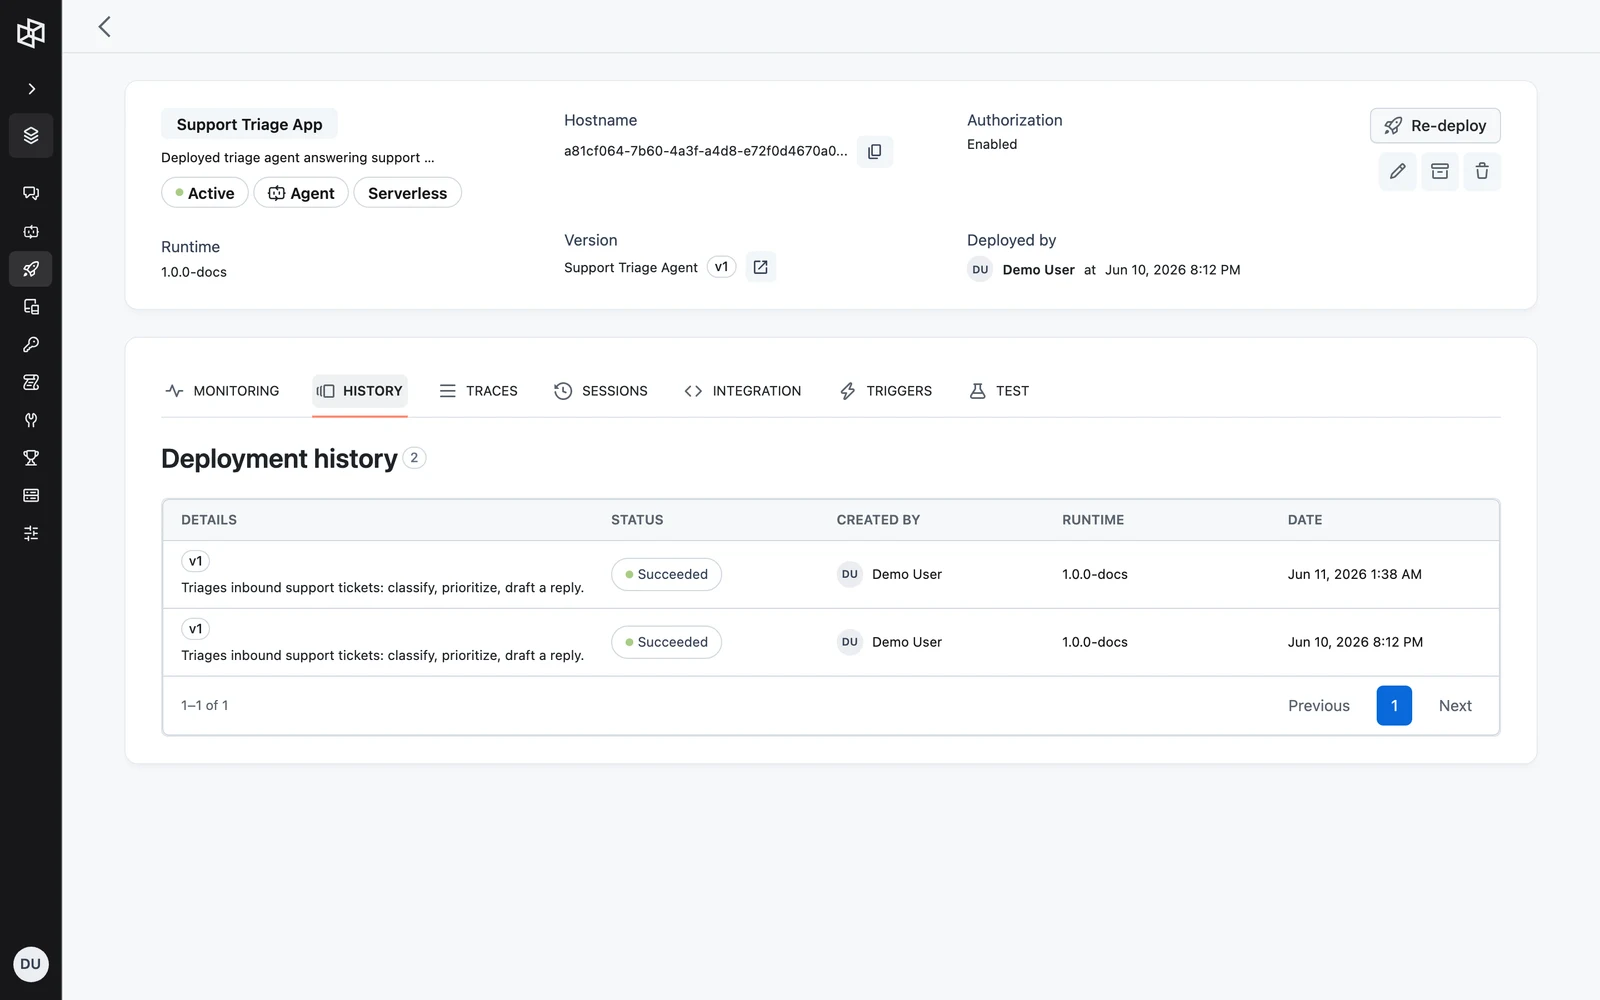Click the Jun 11, 2026 1:38 AM date
The height and width of the screenshot is (1000, 1600).
1355,574
